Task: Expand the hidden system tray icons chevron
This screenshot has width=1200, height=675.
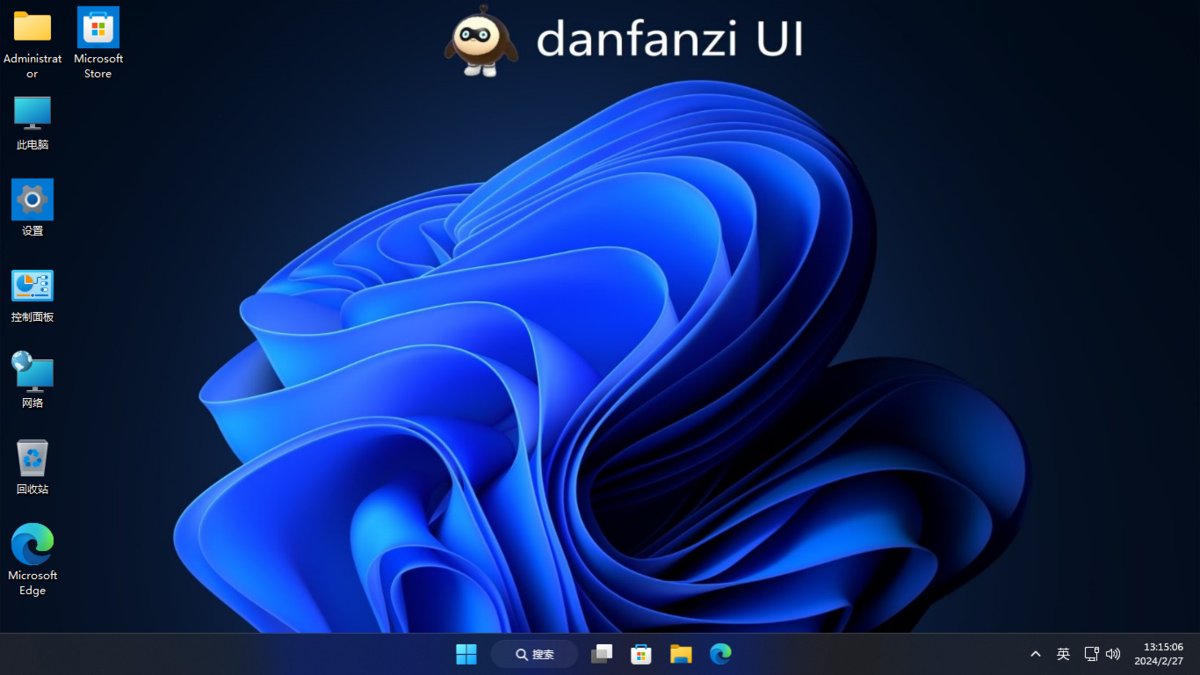Action: (1035, 654)
